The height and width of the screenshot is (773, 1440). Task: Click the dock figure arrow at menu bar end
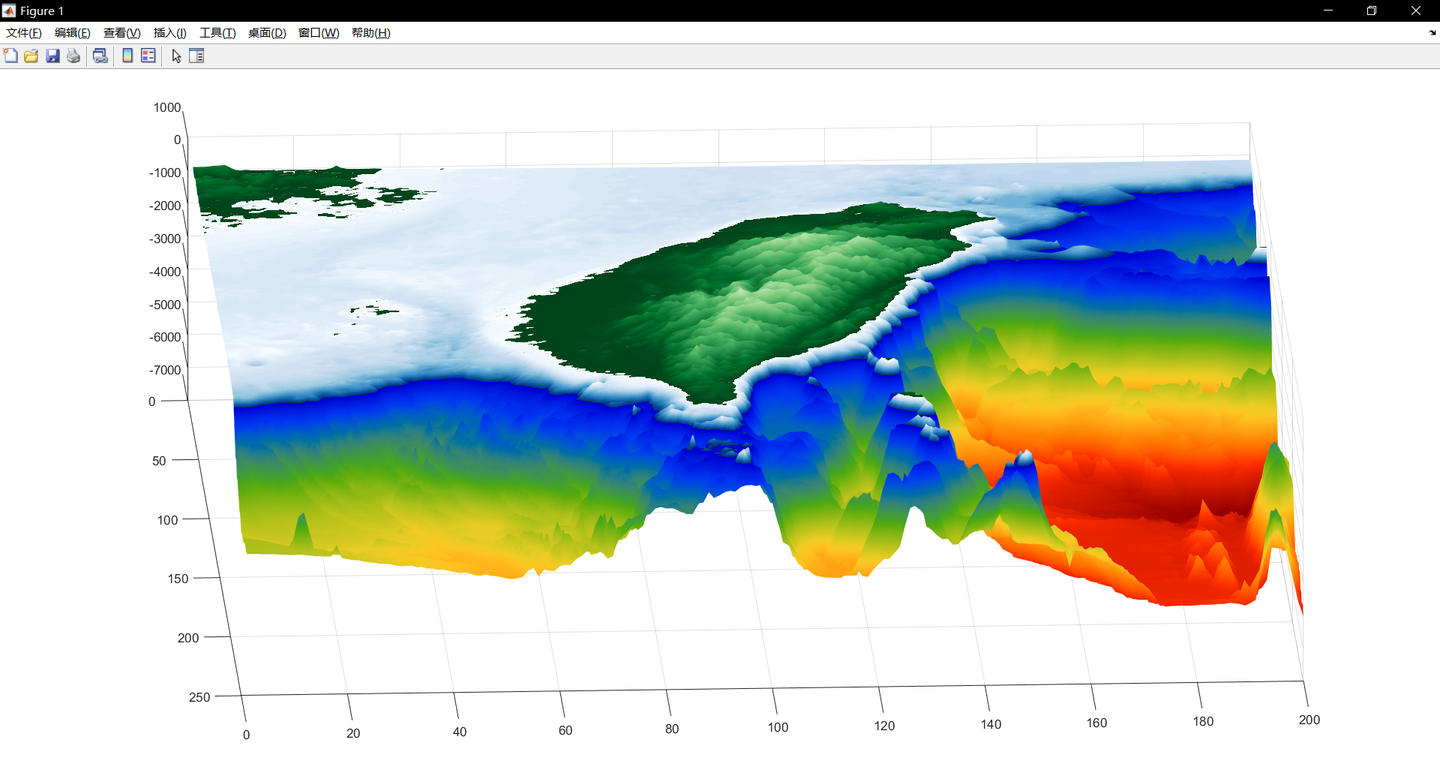coord(1432,33)
